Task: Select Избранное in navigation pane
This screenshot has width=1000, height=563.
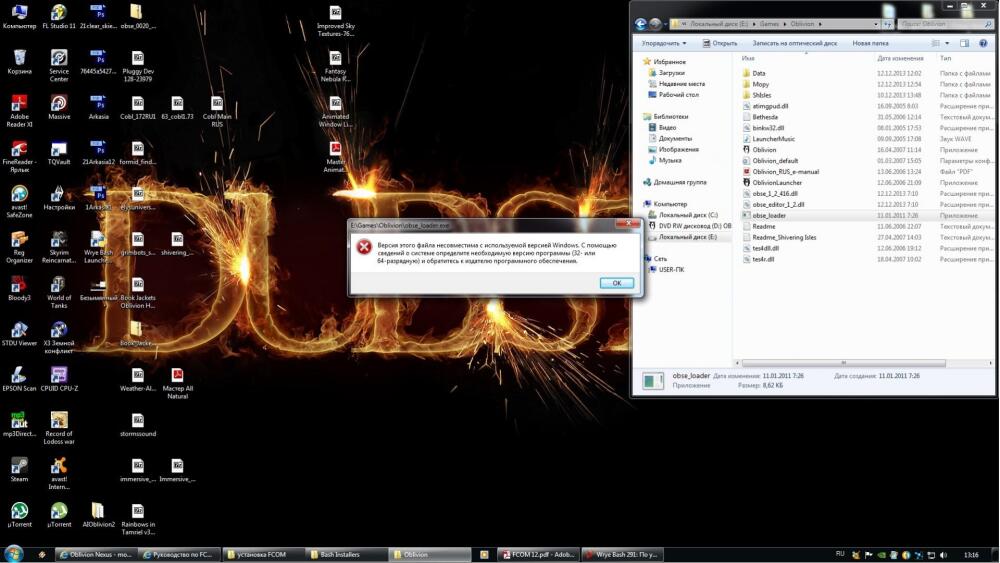Action: 669,62
